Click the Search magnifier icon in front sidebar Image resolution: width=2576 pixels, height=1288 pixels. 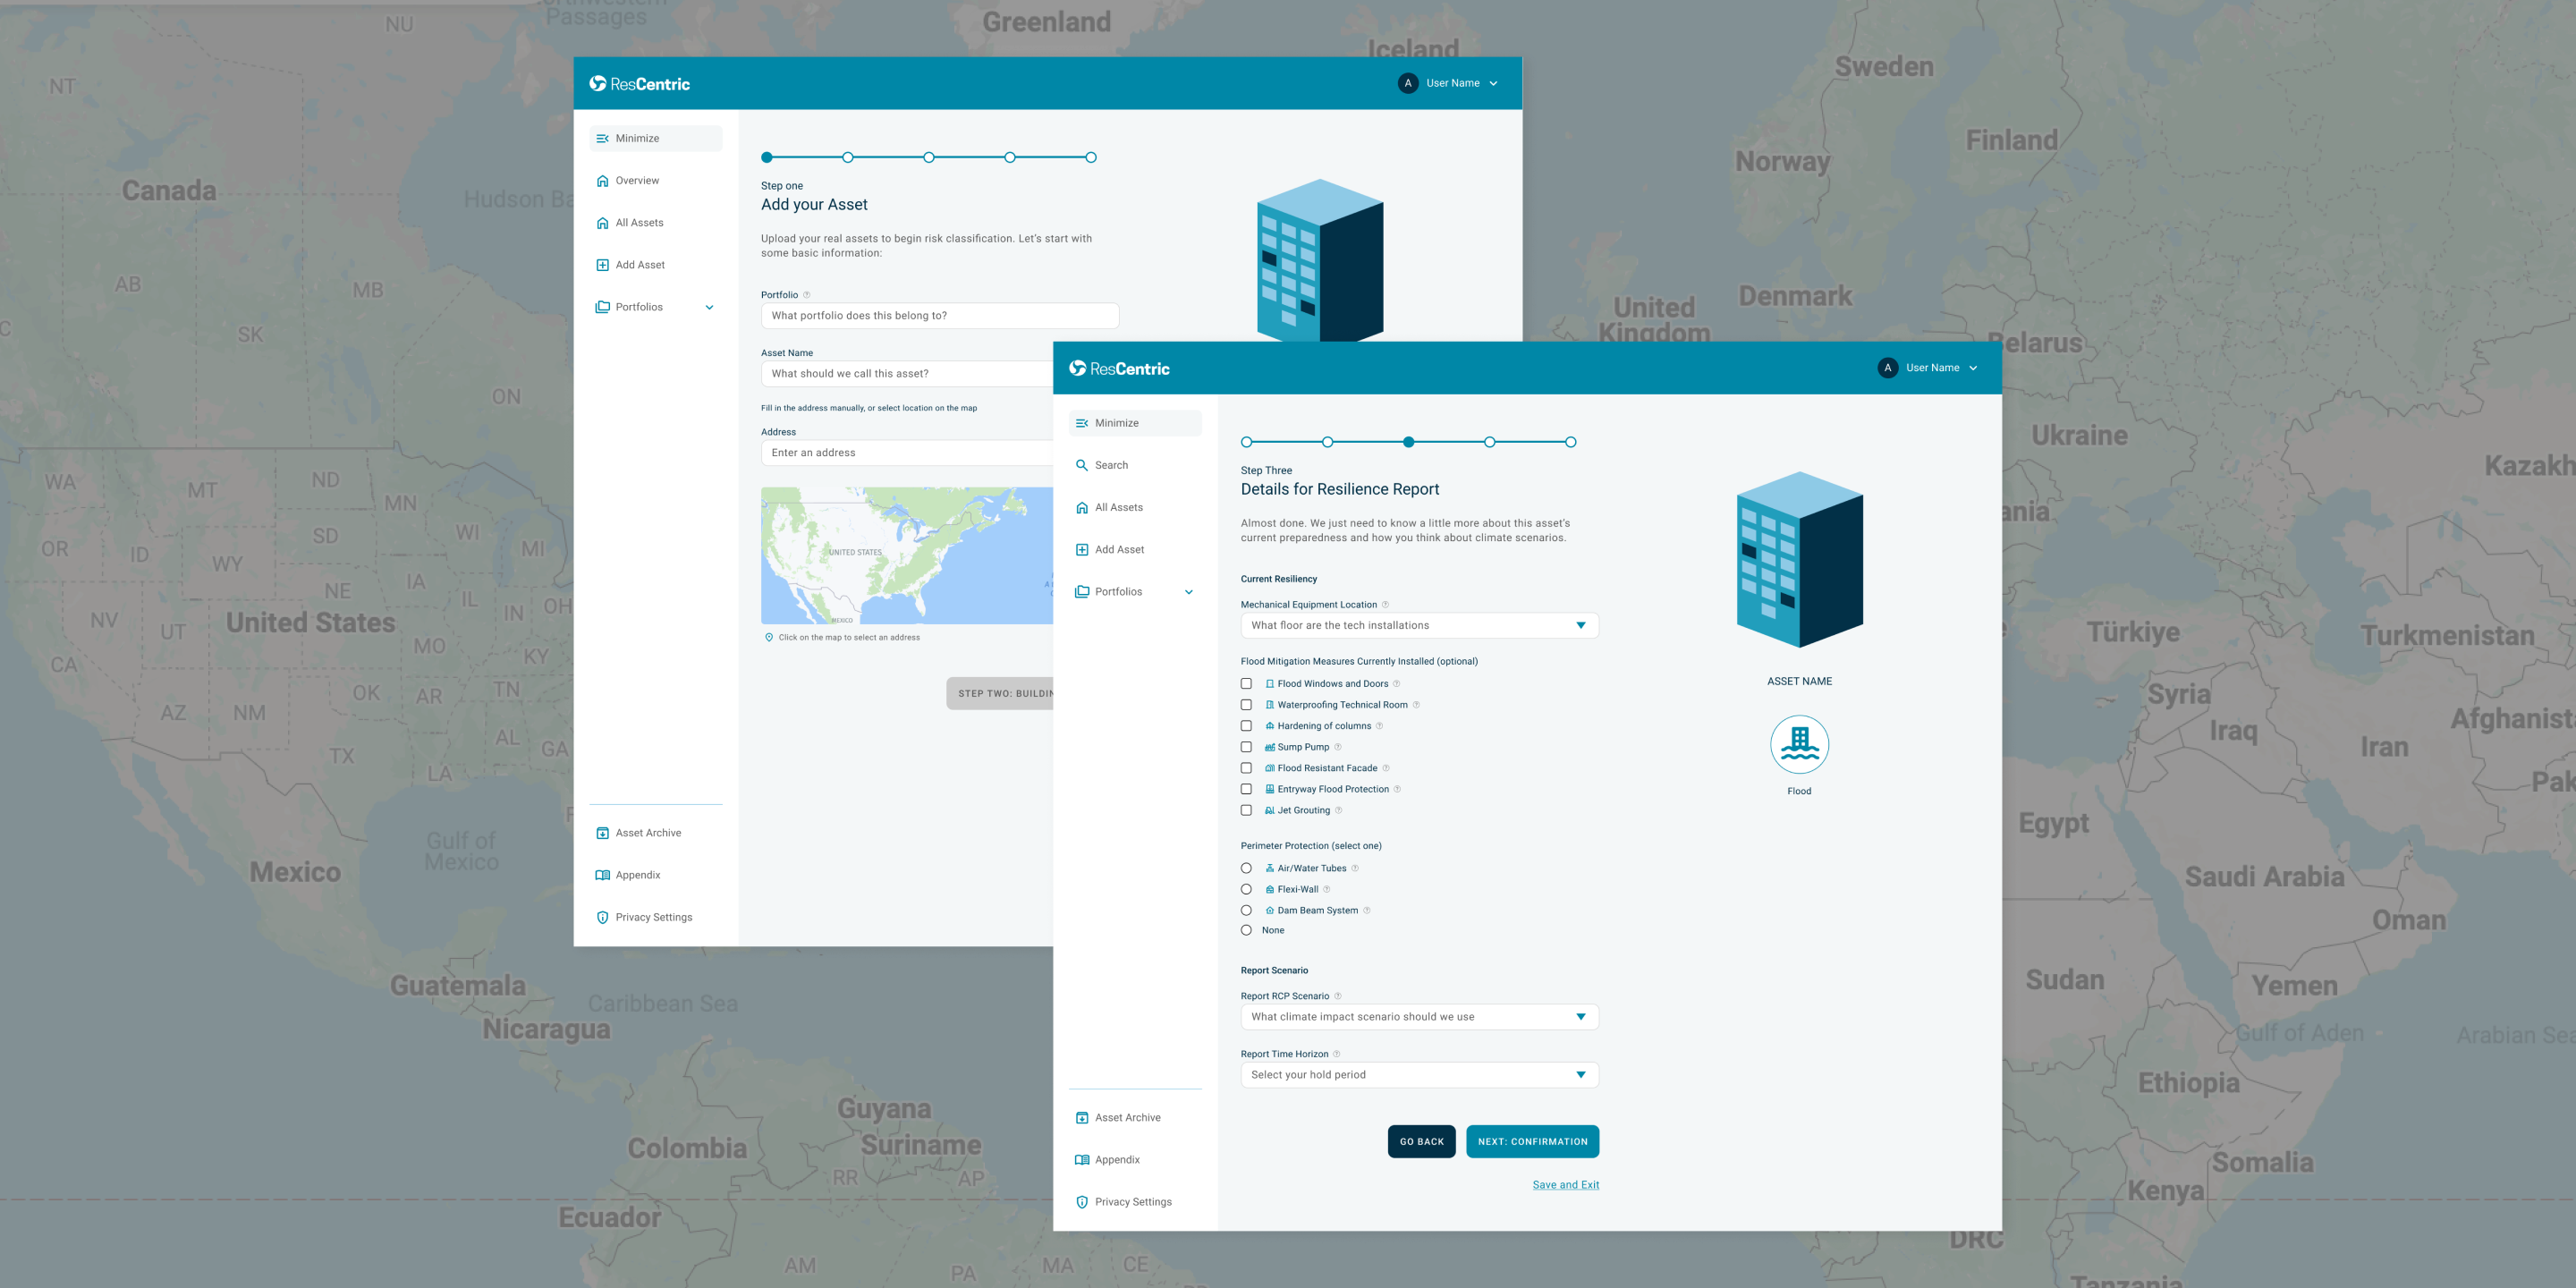pyautogui.click(x=1082, y=465)
